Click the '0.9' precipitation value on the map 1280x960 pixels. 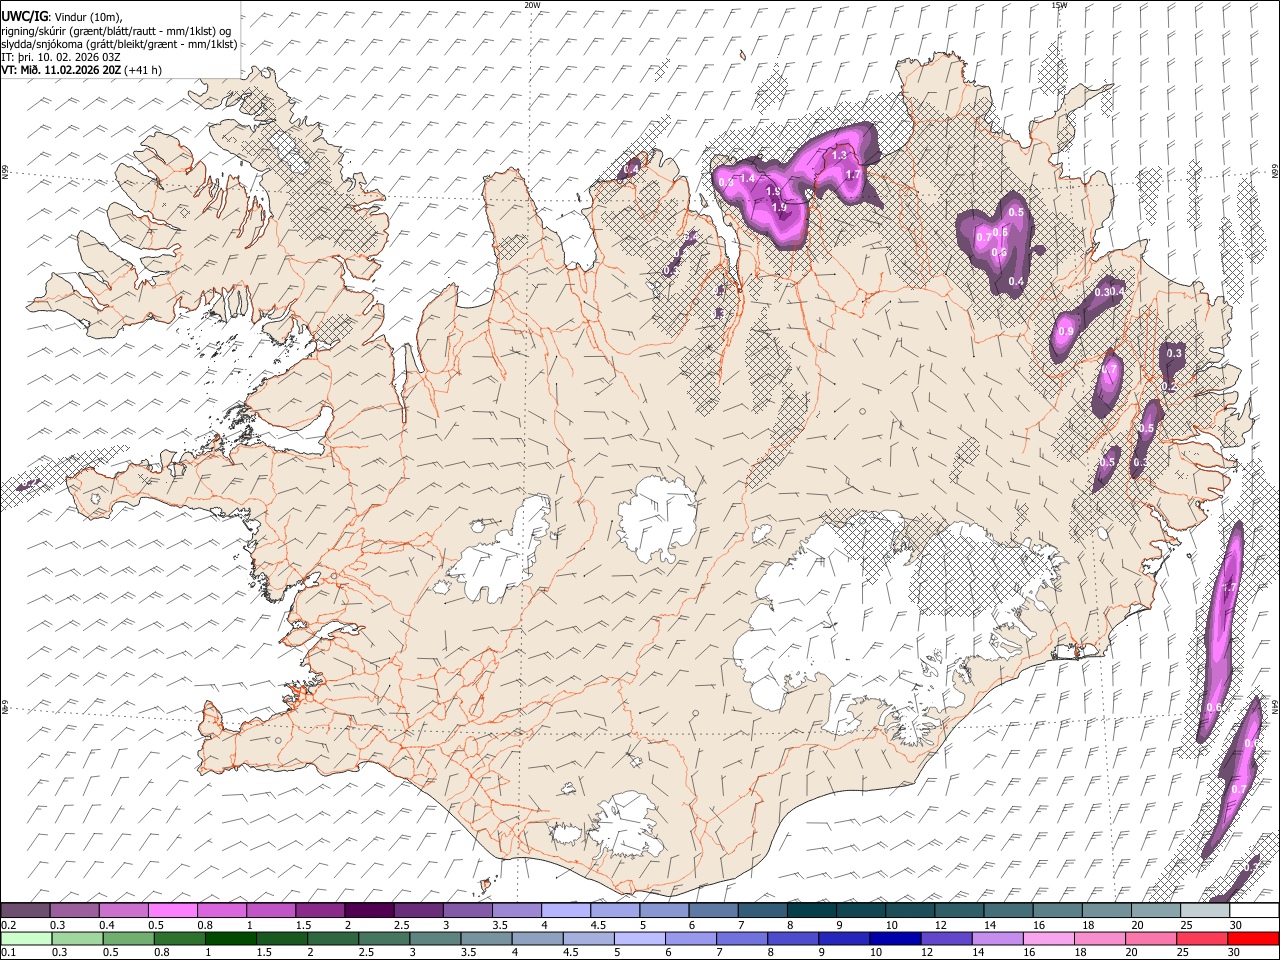coord(1066,332)
